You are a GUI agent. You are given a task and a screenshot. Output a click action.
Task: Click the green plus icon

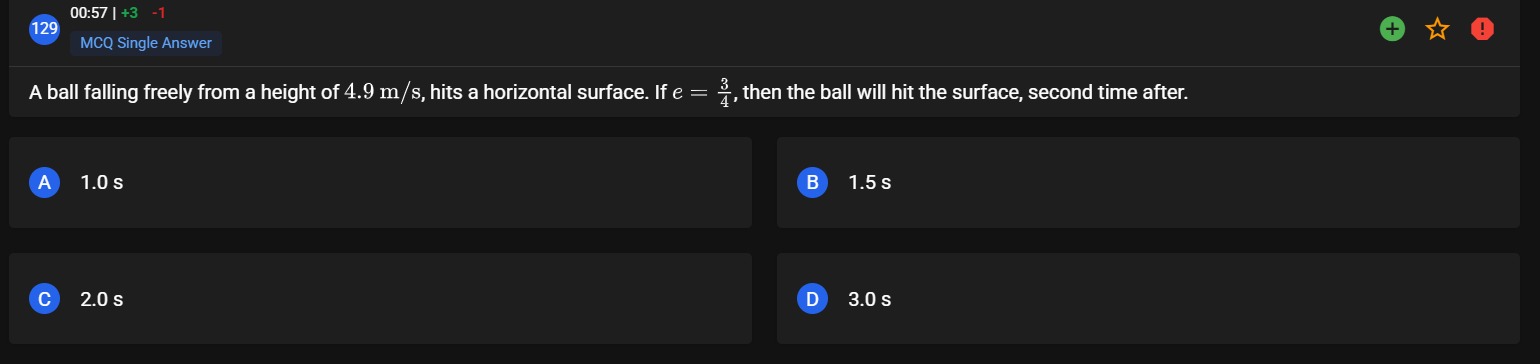tap(1391, 29)
